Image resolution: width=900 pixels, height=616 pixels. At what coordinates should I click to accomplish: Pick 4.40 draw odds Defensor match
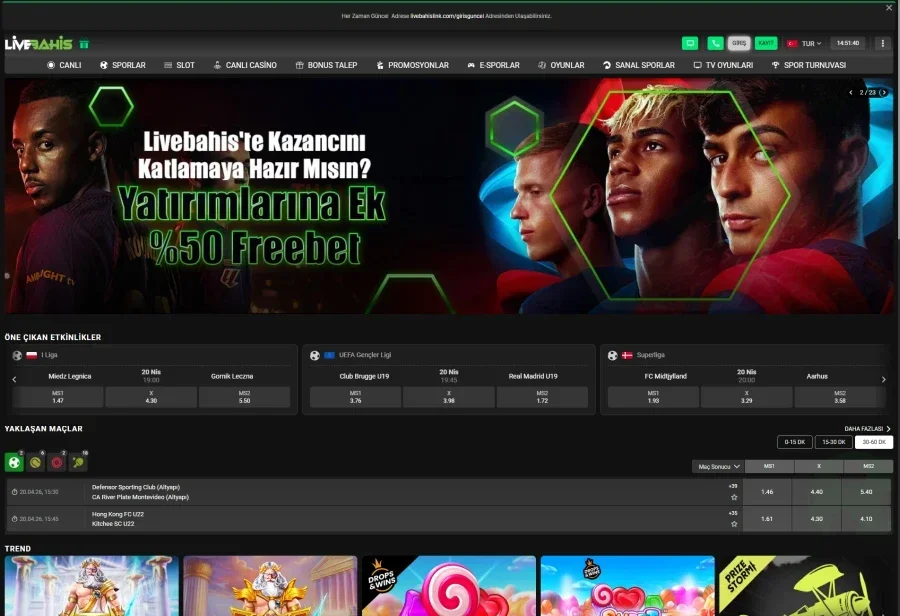click(x=817, y=492)
